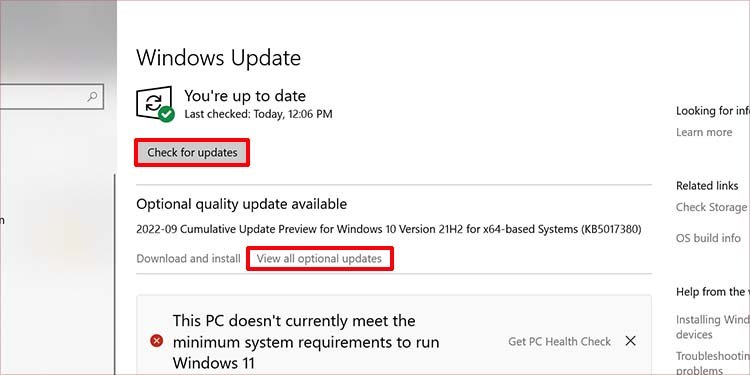Open OS build info link
Screen dimensions: 750x375
(708, 238)
